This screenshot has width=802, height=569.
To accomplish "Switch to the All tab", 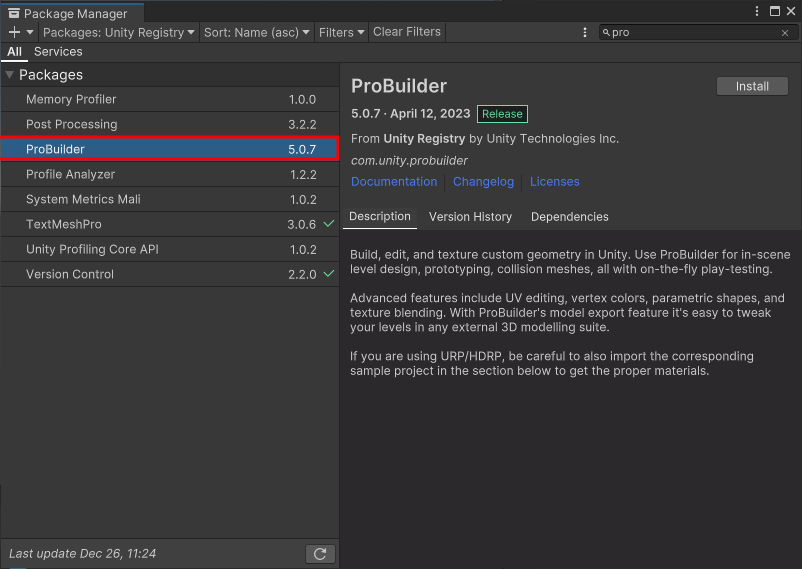I will [14, 52].
